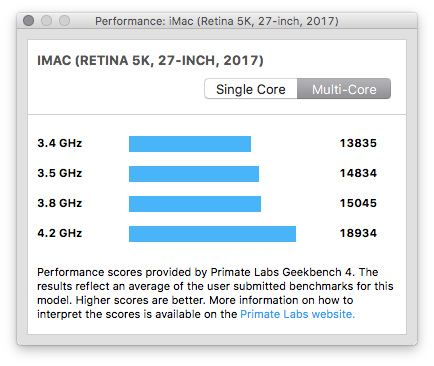Click the 15045 score value
This screenshot has width=434, height=366.
tap(358, 203)
